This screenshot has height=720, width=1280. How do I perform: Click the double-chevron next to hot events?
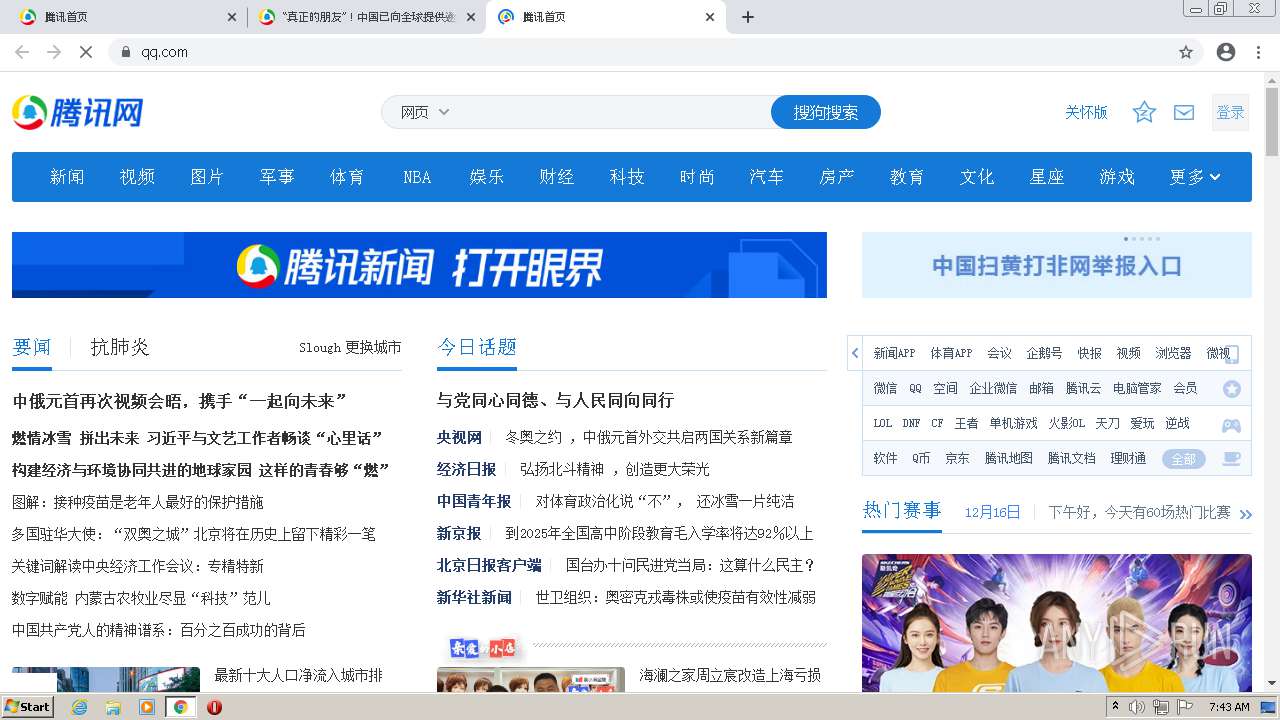1245,514
